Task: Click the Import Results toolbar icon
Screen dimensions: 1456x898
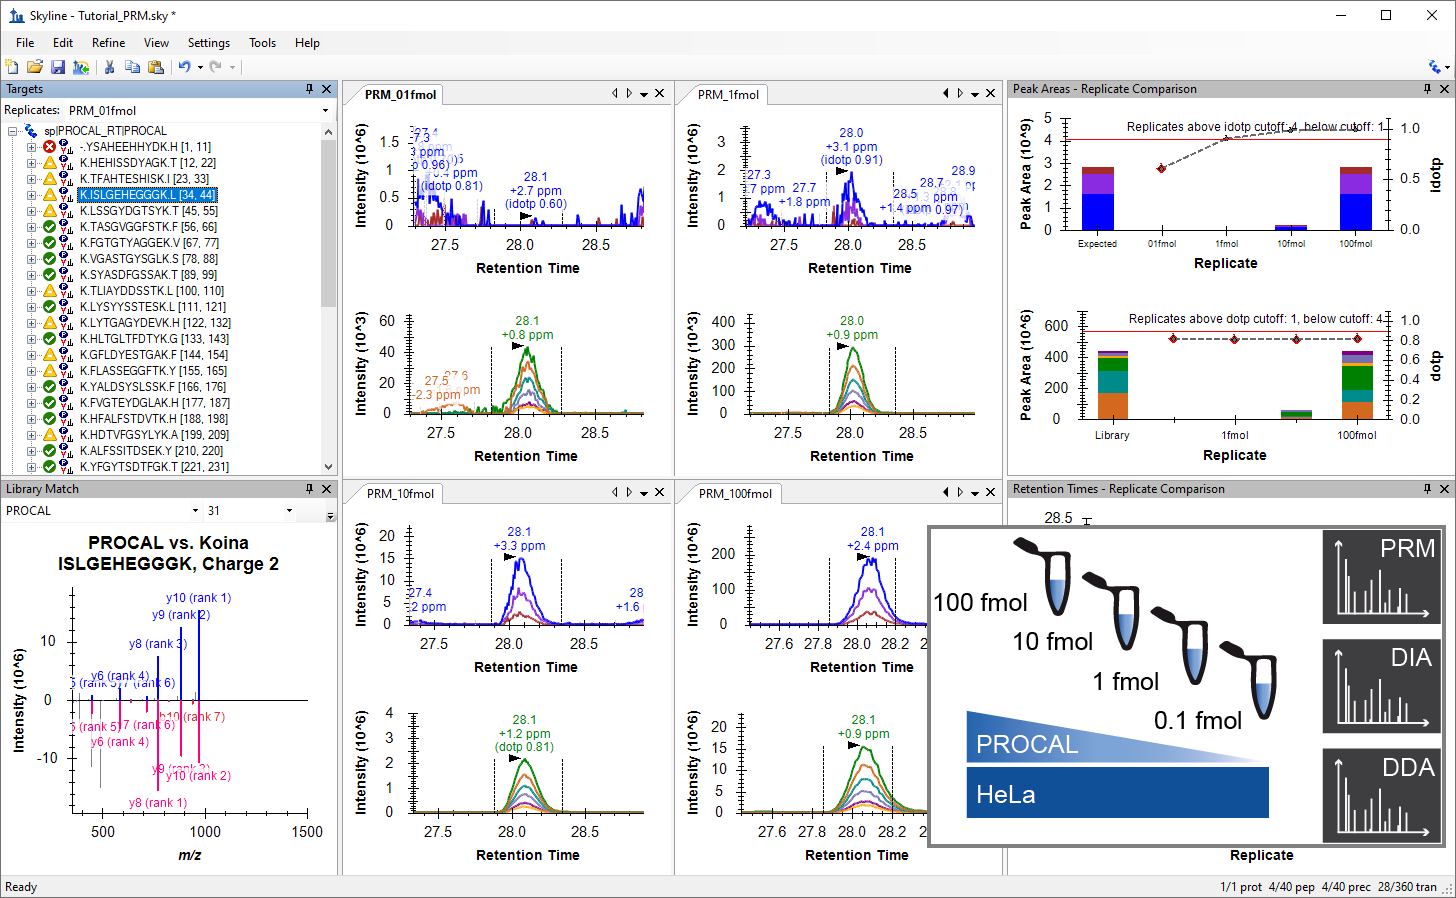Action: pyautogui.click(x=81, y=67)
